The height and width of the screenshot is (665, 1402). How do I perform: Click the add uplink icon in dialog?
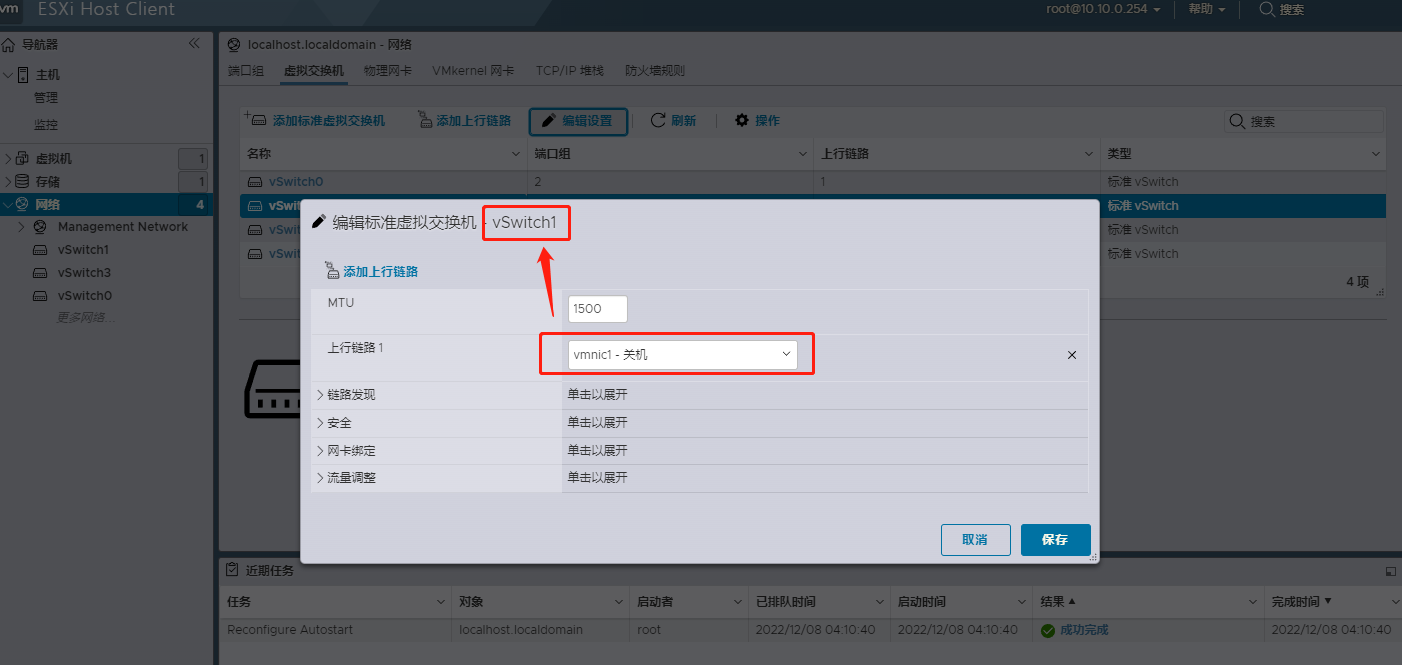333,271
